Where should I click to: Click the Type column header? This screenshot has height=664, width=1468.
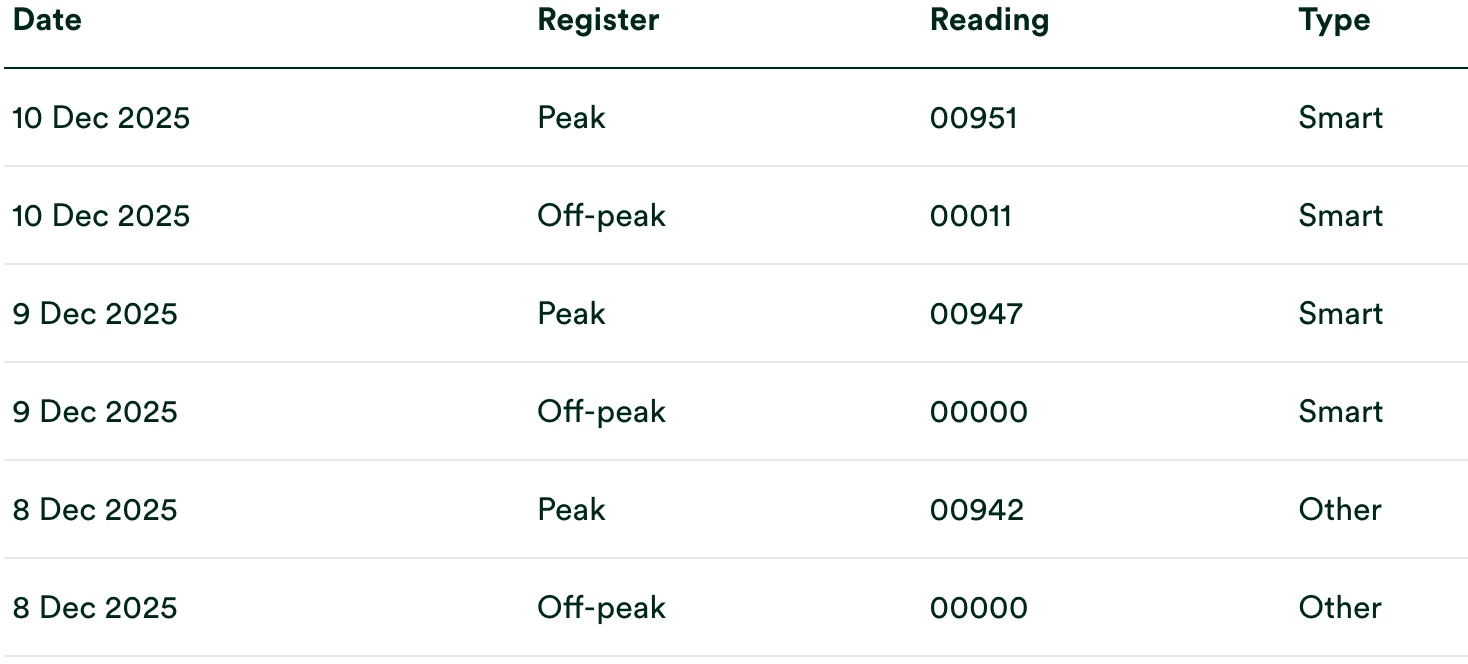(x=1334, y=20)
